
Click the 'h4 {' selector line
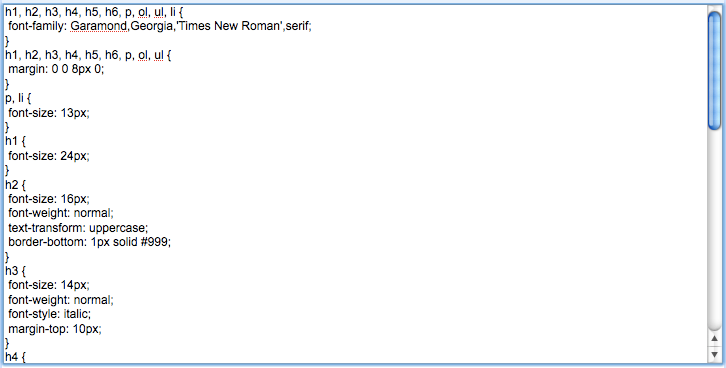click(15, 357)
